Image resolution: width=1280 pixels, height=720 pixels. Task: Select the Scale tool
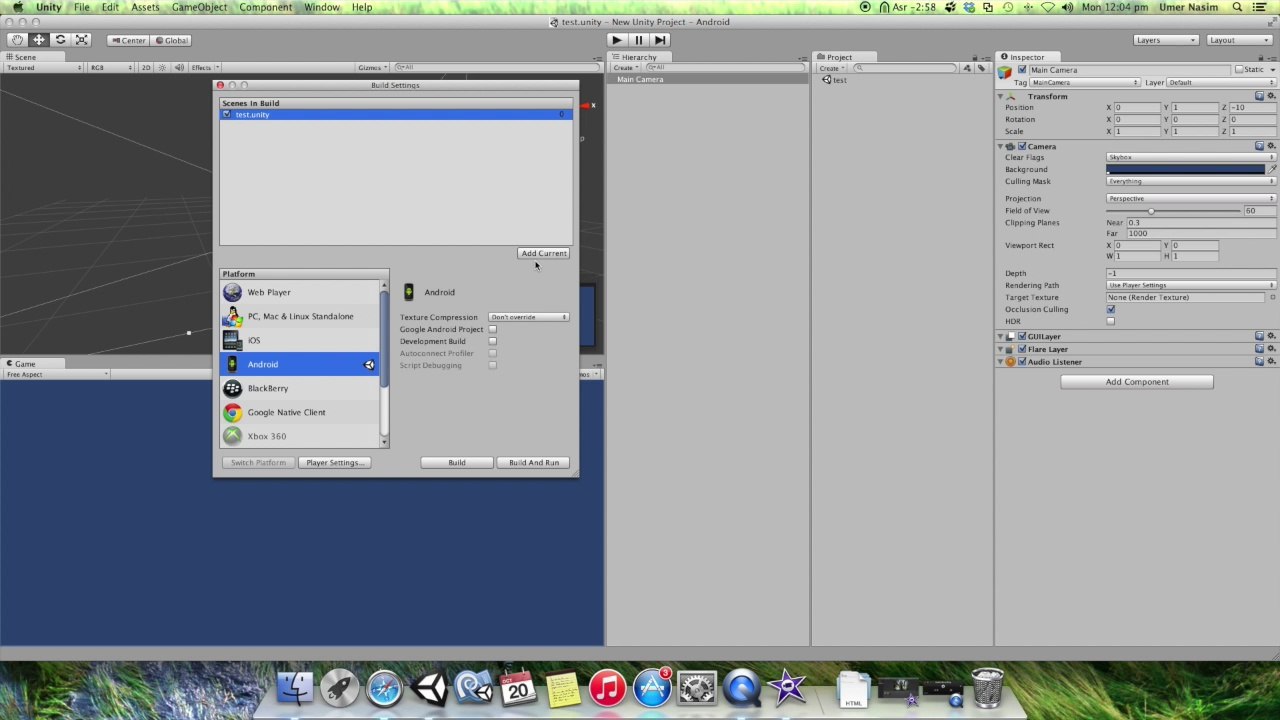tap(82, 40)
